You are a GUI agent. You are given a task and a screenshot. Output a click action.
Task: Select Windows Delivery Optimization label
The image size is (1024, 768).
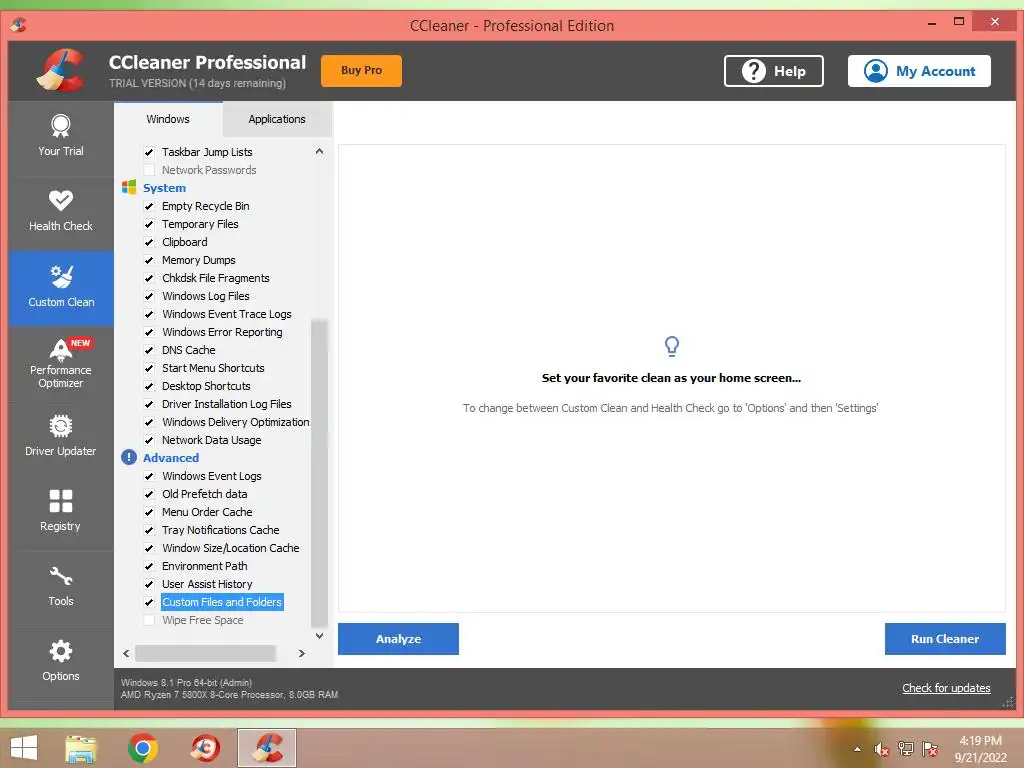(x=236, y=422)
